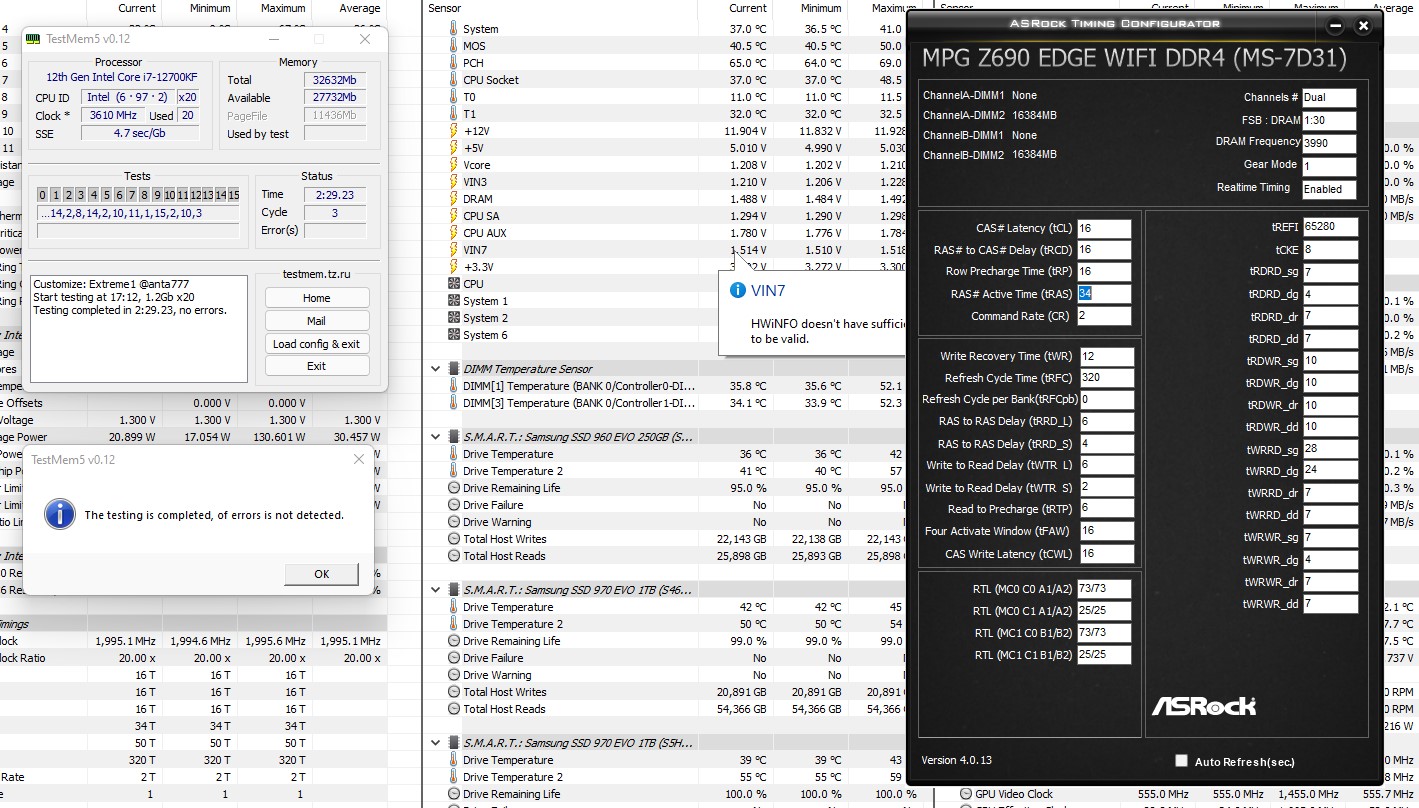Click the tWRRD_sg field showing 28
Viewport: 1419px width, 808px height.
tap(1330, 449)
